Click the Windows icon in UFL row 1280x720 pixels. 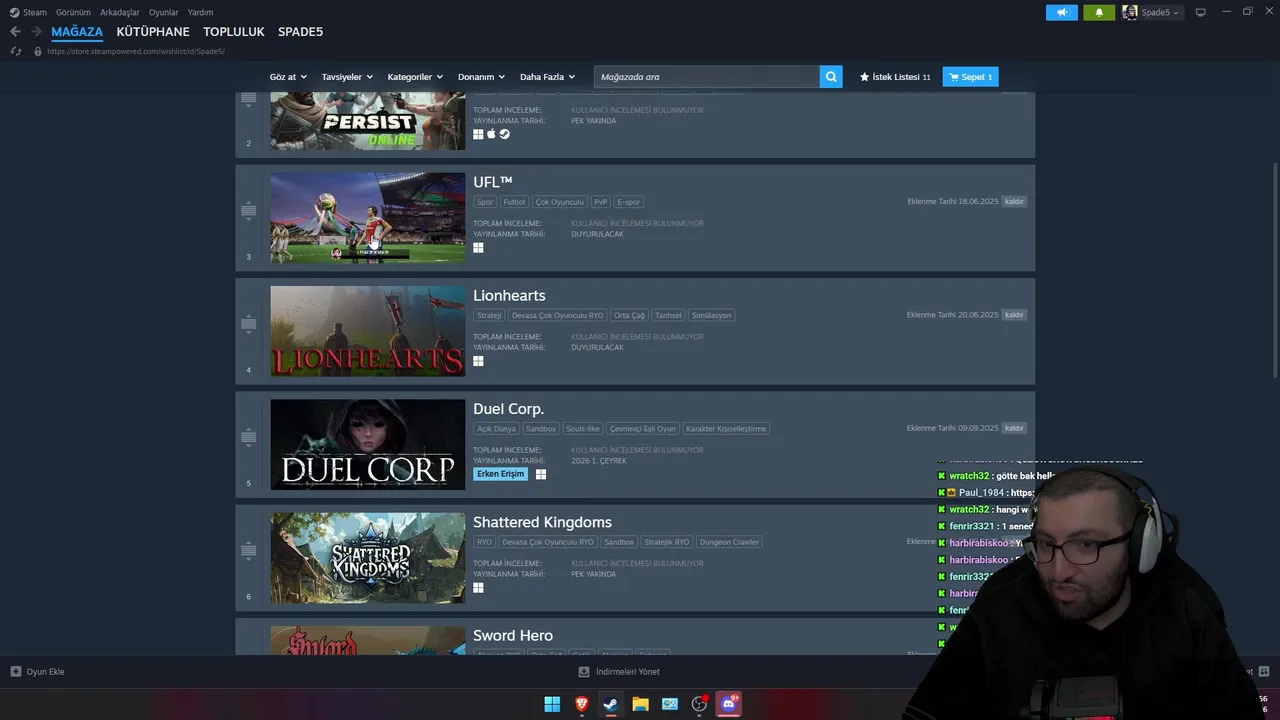[478, 248]
